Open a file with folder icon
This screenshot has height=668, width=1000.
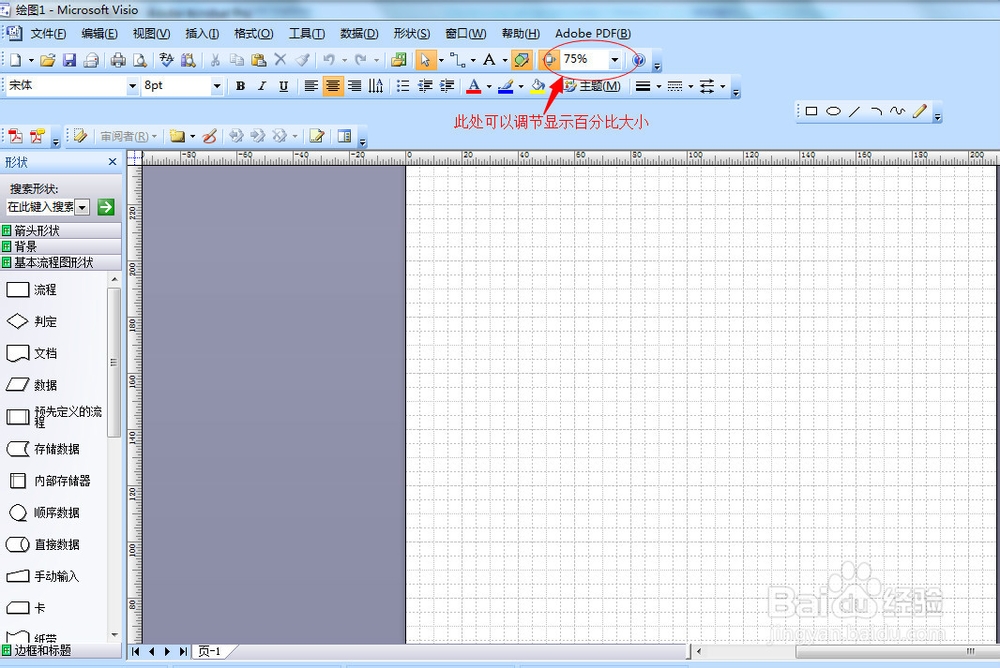(x=48, y=60)
